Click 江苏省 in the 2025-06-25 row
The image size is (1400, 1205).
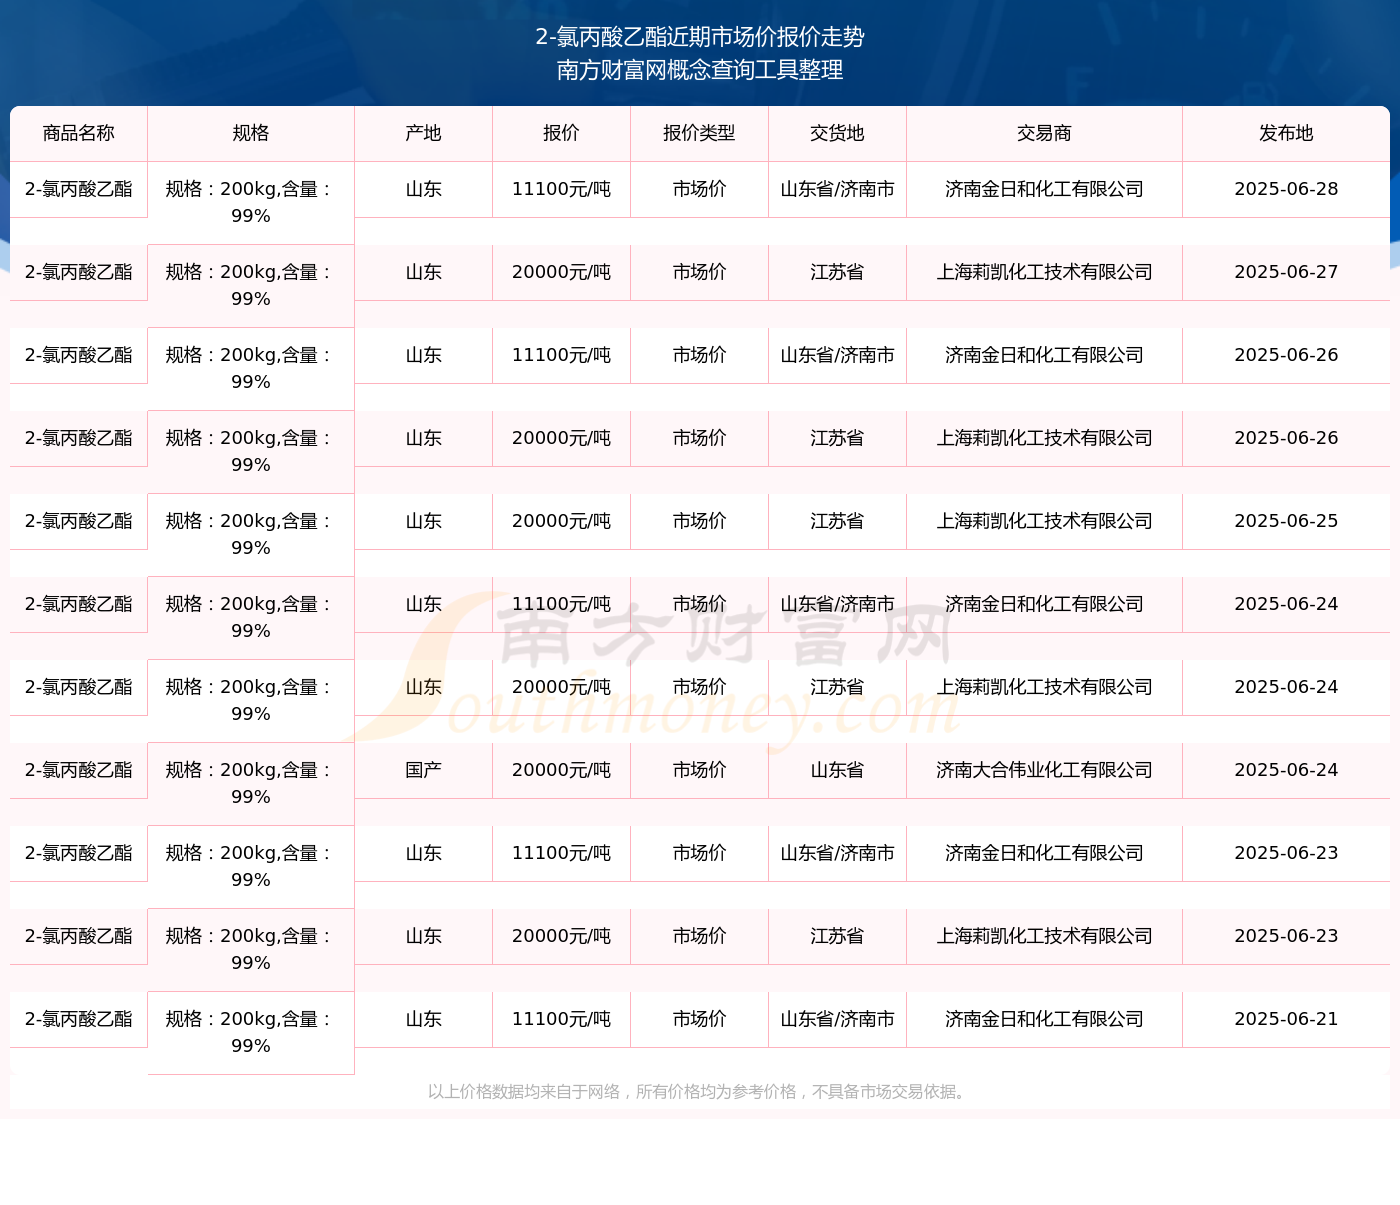click(838, 521)
